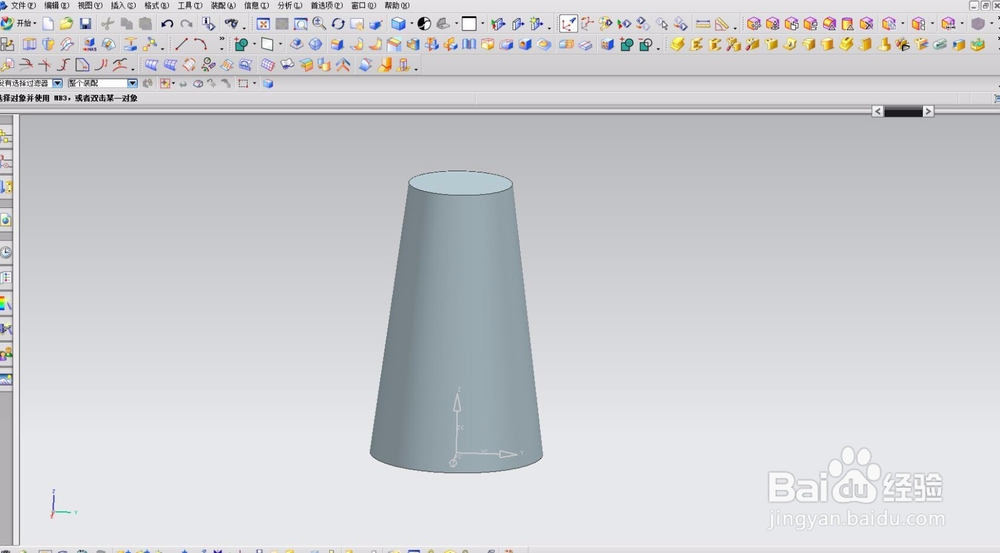Image resolution: width=1000 pixels, height=553 pixels.
Task: Click the measure angle protractor icon
Action: pos(722,24)
